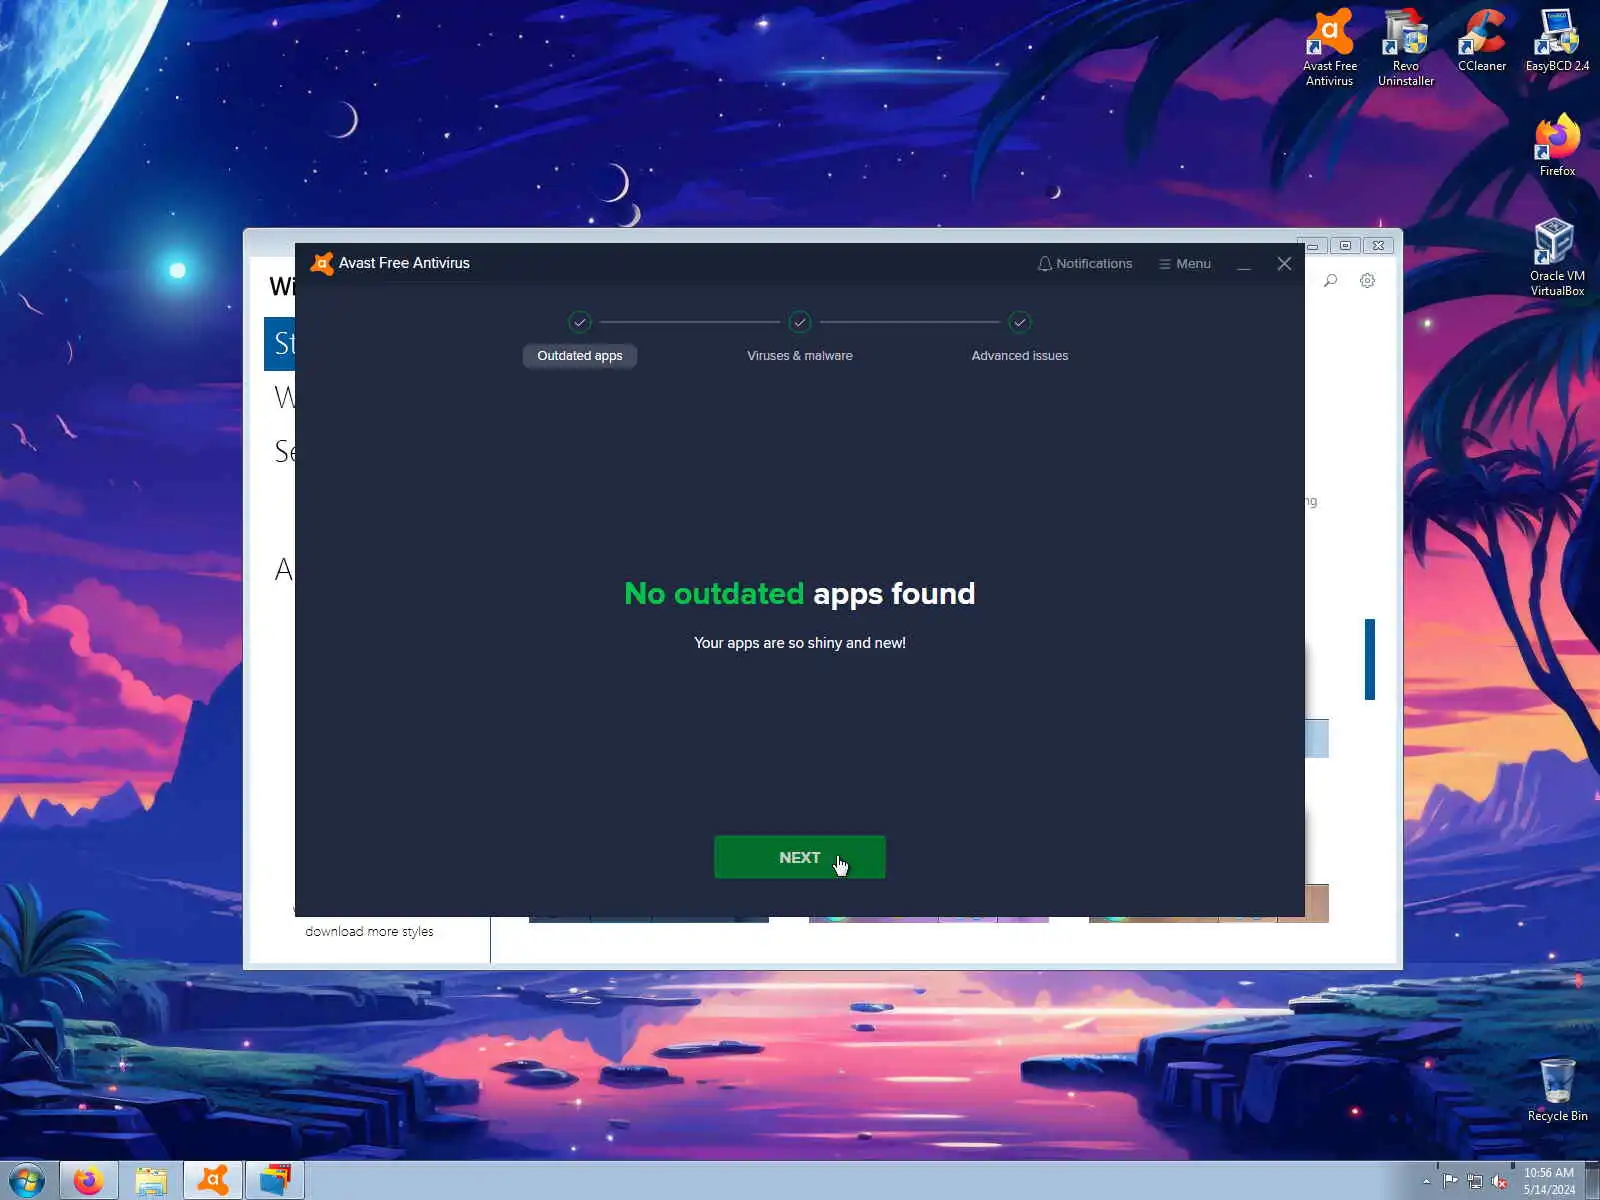Open Action Center flag tray icon
The height and width of the screenshot is (1200, 1600).
point(1450,1181)
